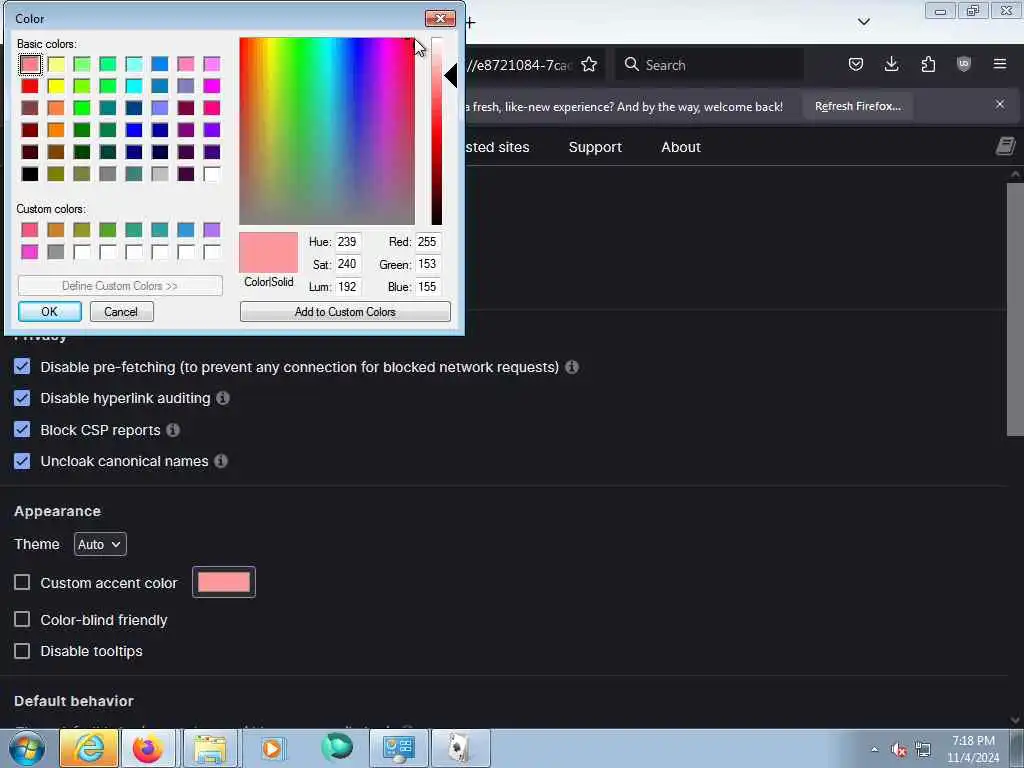Open Windows Explorer from the taskbar

click(209, 748)
